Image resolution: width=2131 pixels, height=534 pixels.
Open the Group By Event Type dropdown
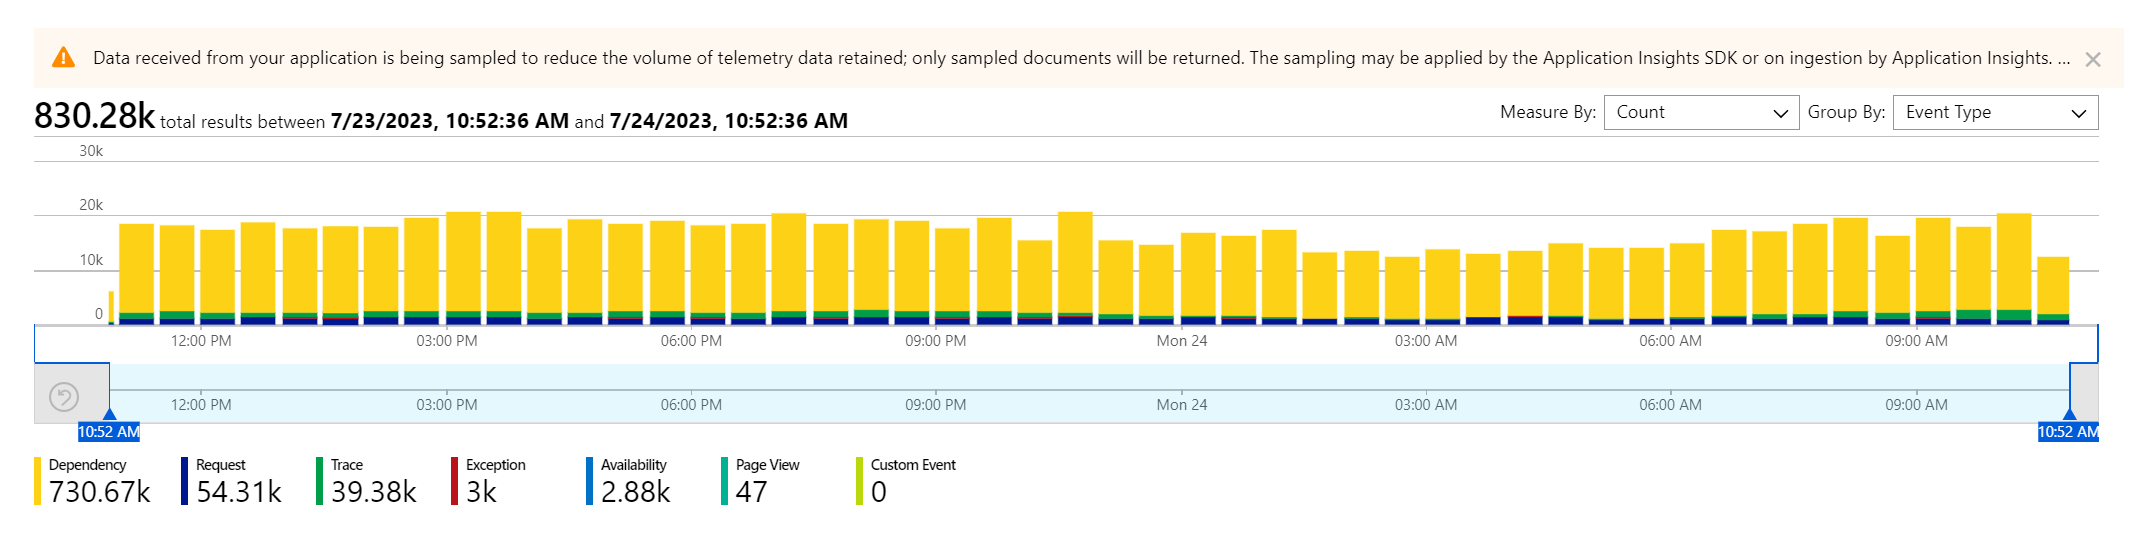(1995, 113)
